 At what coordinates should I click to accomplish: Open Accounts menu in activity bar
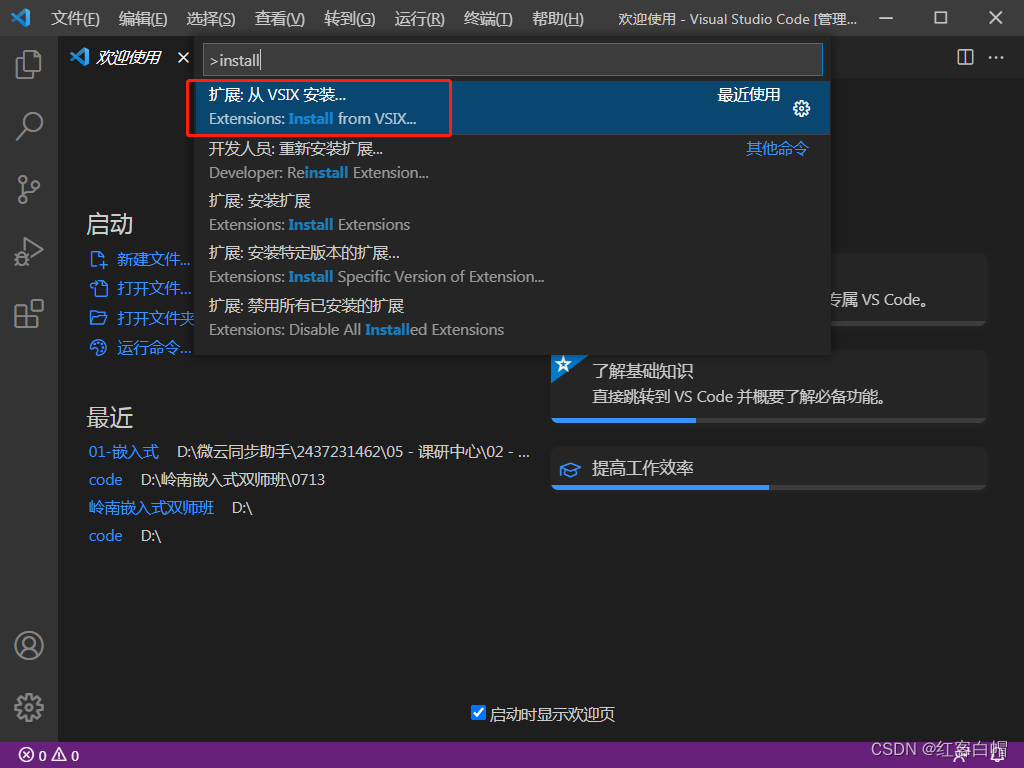pyautogui.click(x=29, y=645)
